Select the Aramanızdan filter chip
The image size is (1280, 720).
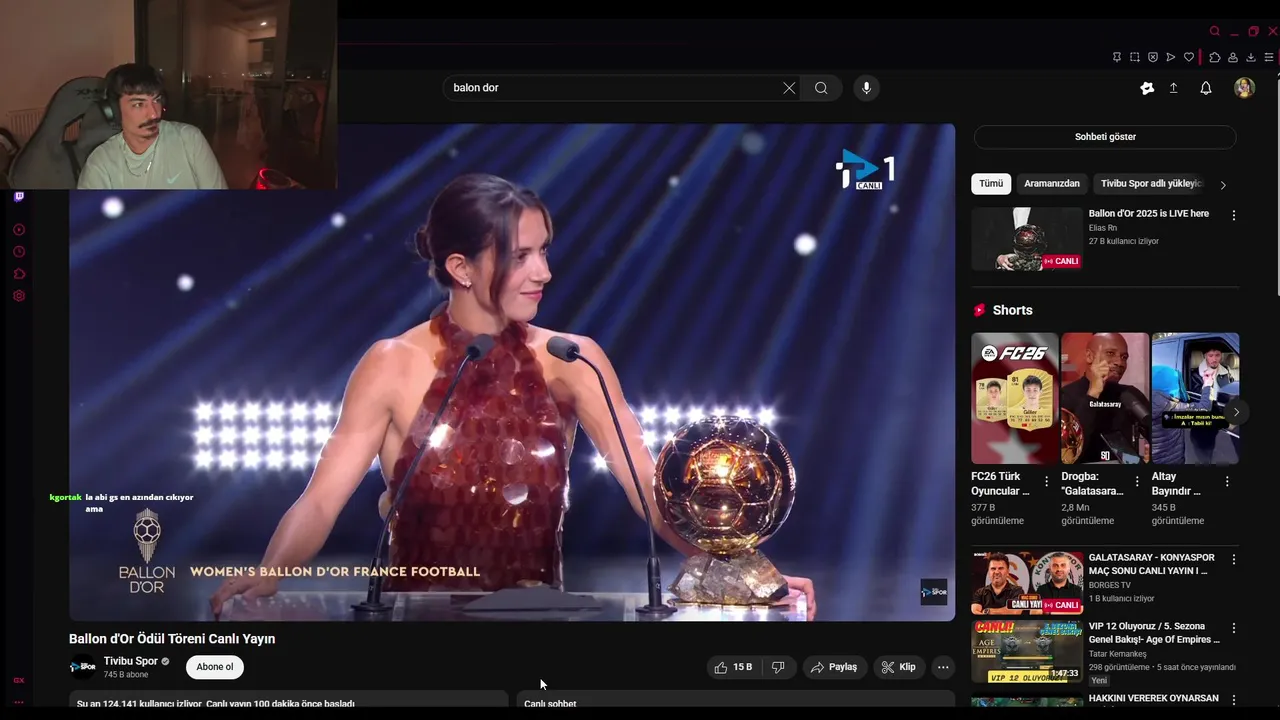tap(1052, 184)
